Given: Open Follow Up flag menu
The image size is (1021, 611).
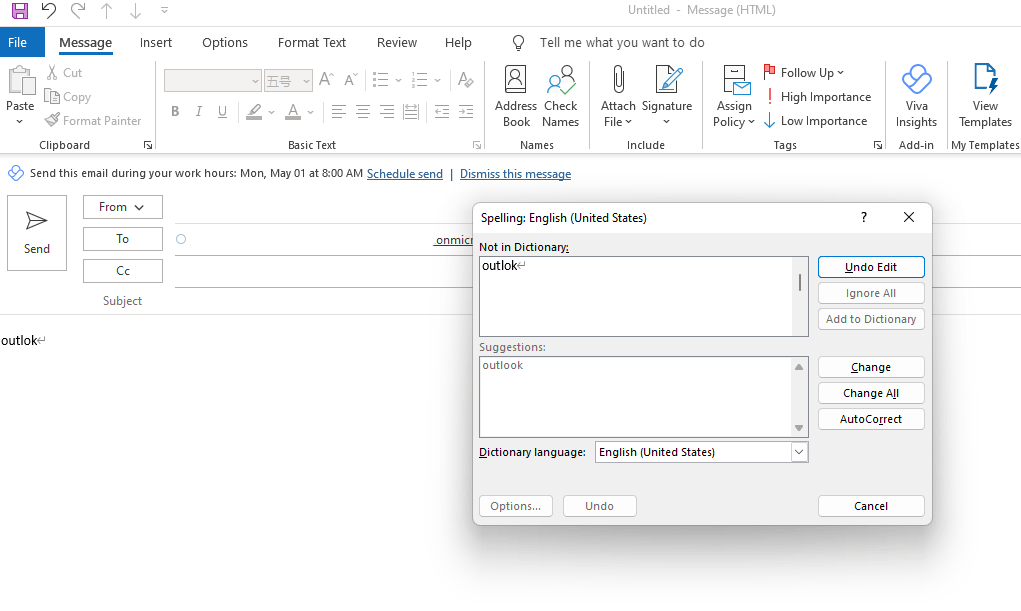Looking at the screenshot, I should (x=804, y=72).
